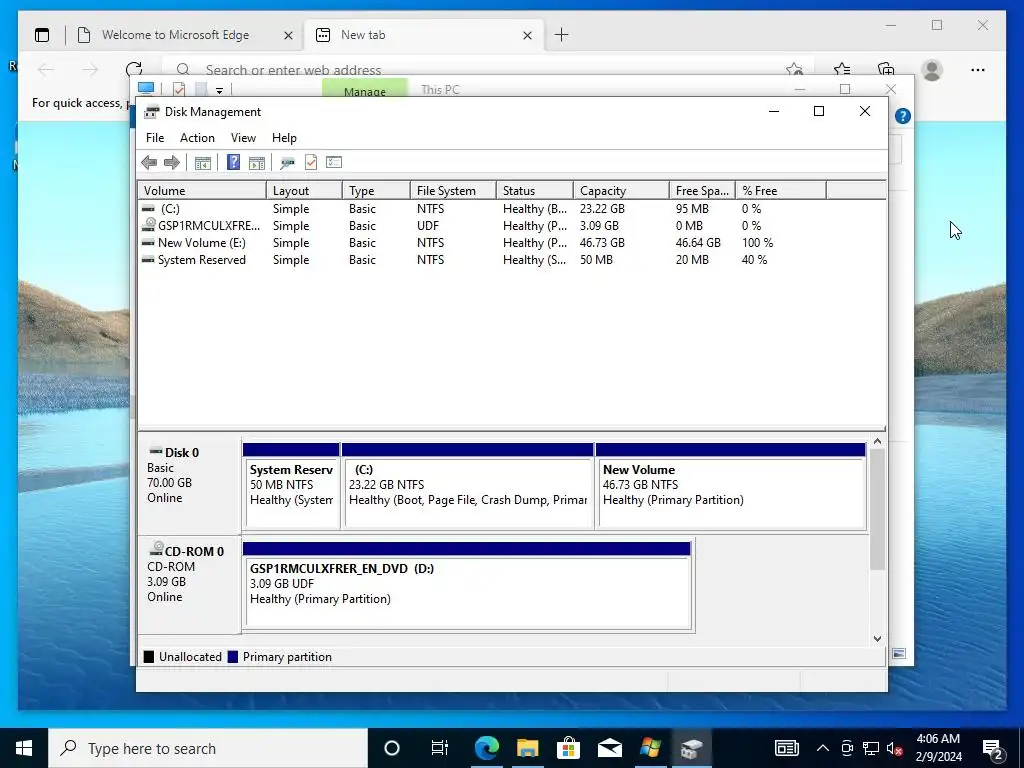The image size is (1024, 768).
Task: Click the Primary partition blue legend swatch
Action: (232, 657)
